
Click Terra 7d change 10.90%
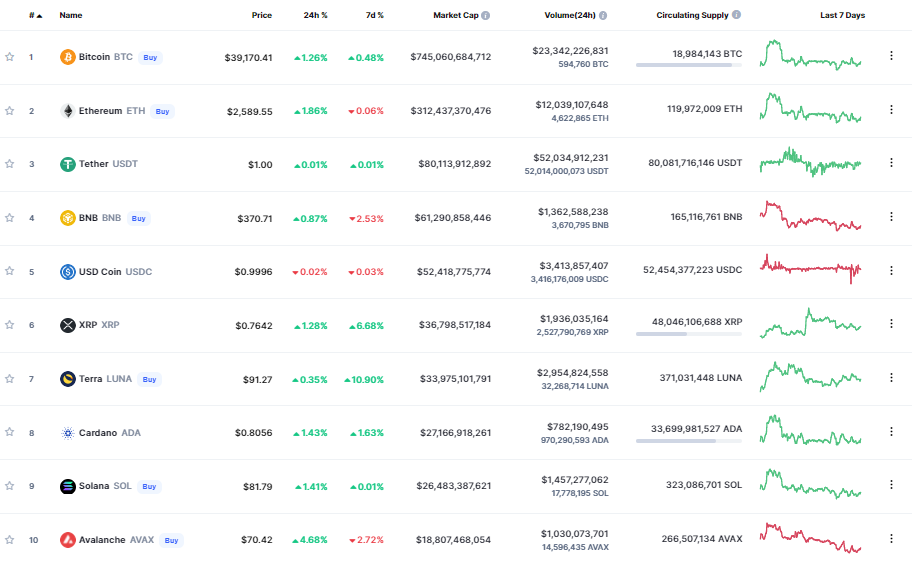coord(364,380)
